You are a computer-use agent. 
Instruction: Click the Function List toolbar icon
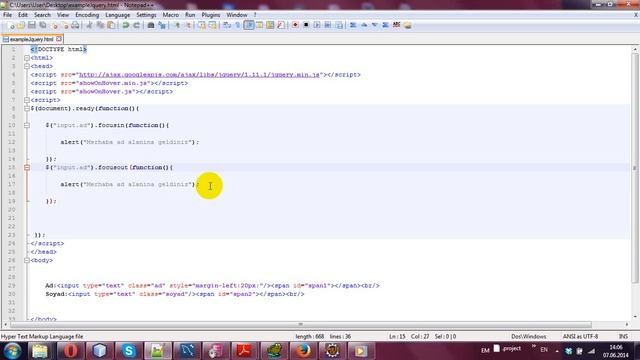coord(281,25)
